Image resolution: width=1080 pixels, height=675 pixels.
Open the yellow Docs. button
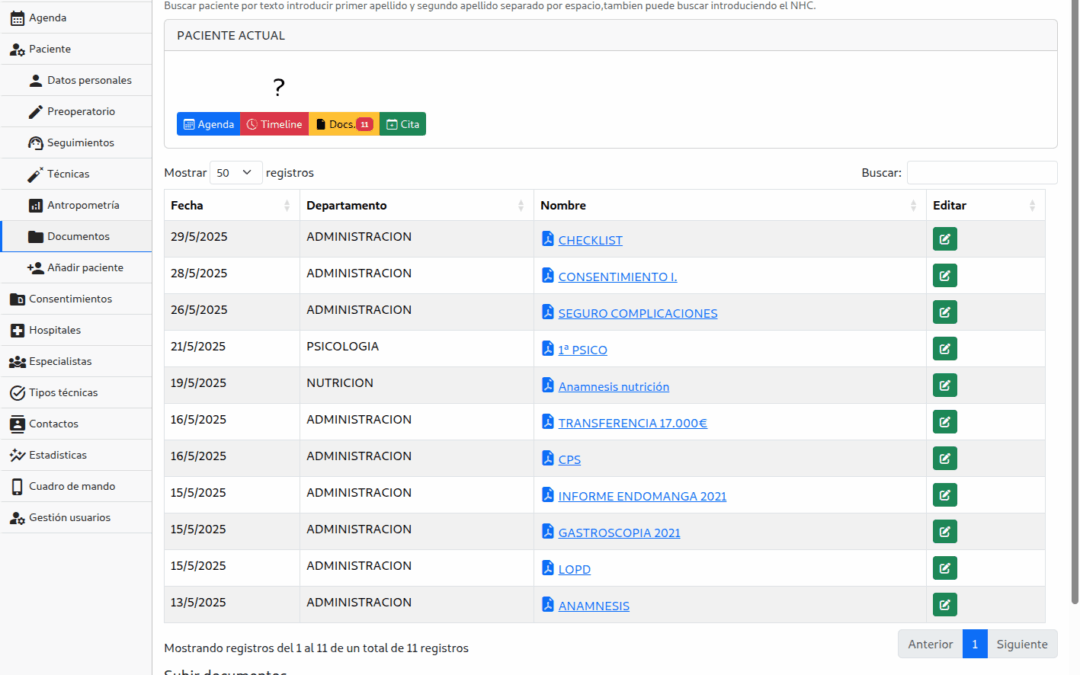point(344,124)
